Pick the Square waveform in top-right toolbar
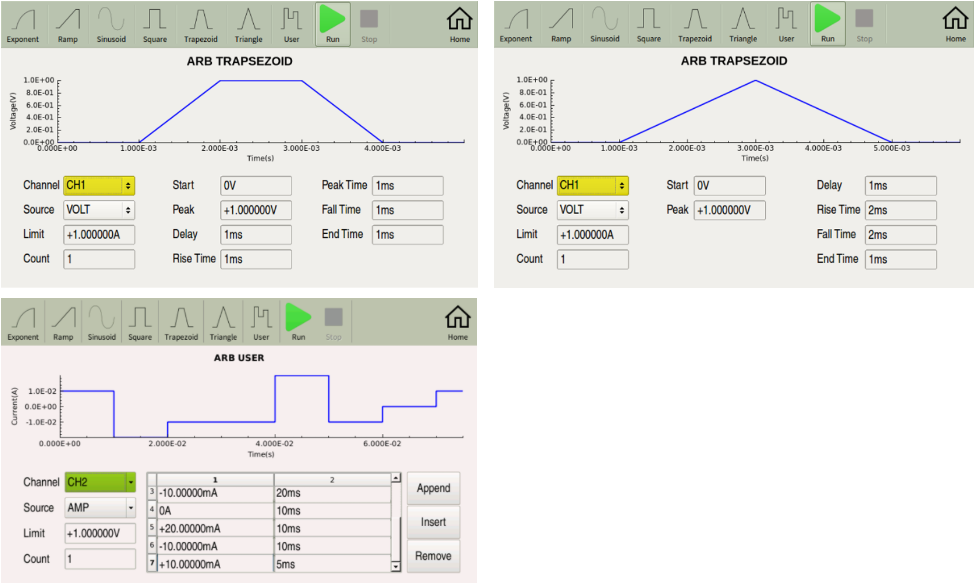This screenshot has height=583, width=974. point(649,25)
